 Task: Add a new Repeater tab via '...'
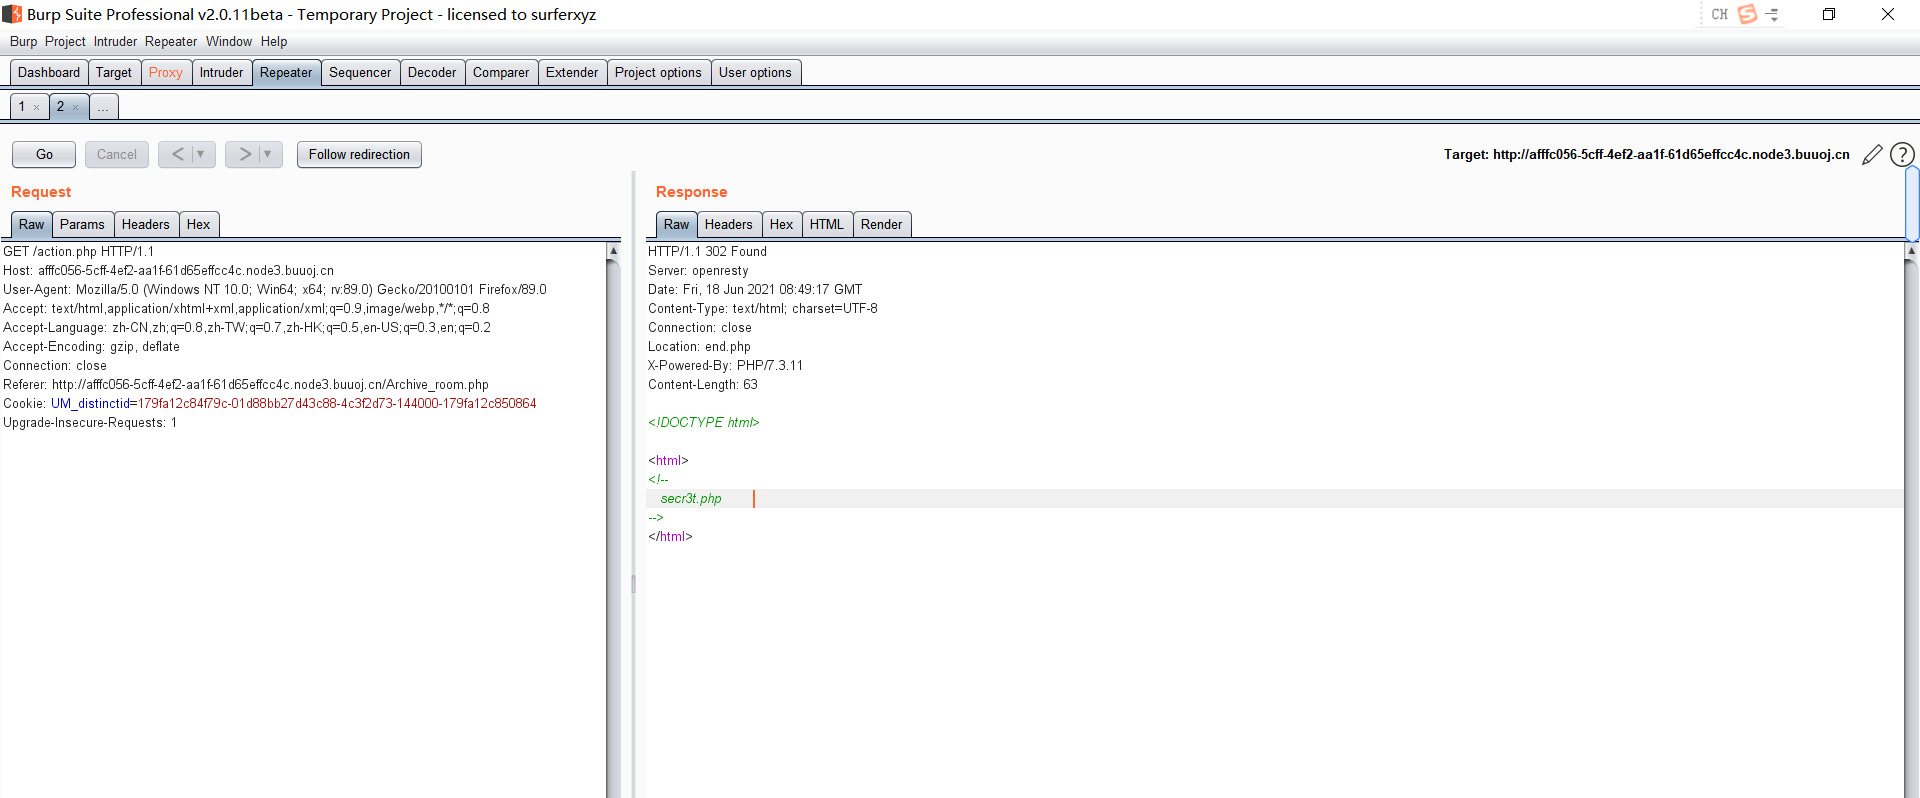click(x=104, y=106)
